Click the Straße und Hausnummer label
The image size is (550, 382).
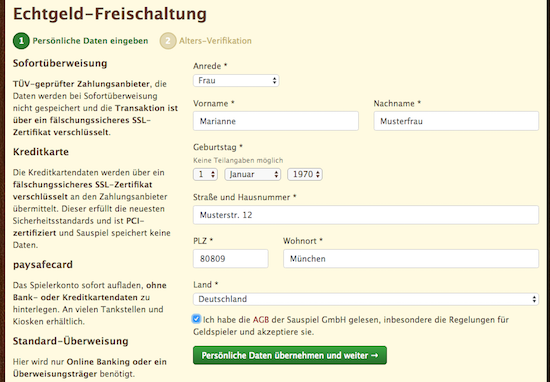[x=244, y=197]
